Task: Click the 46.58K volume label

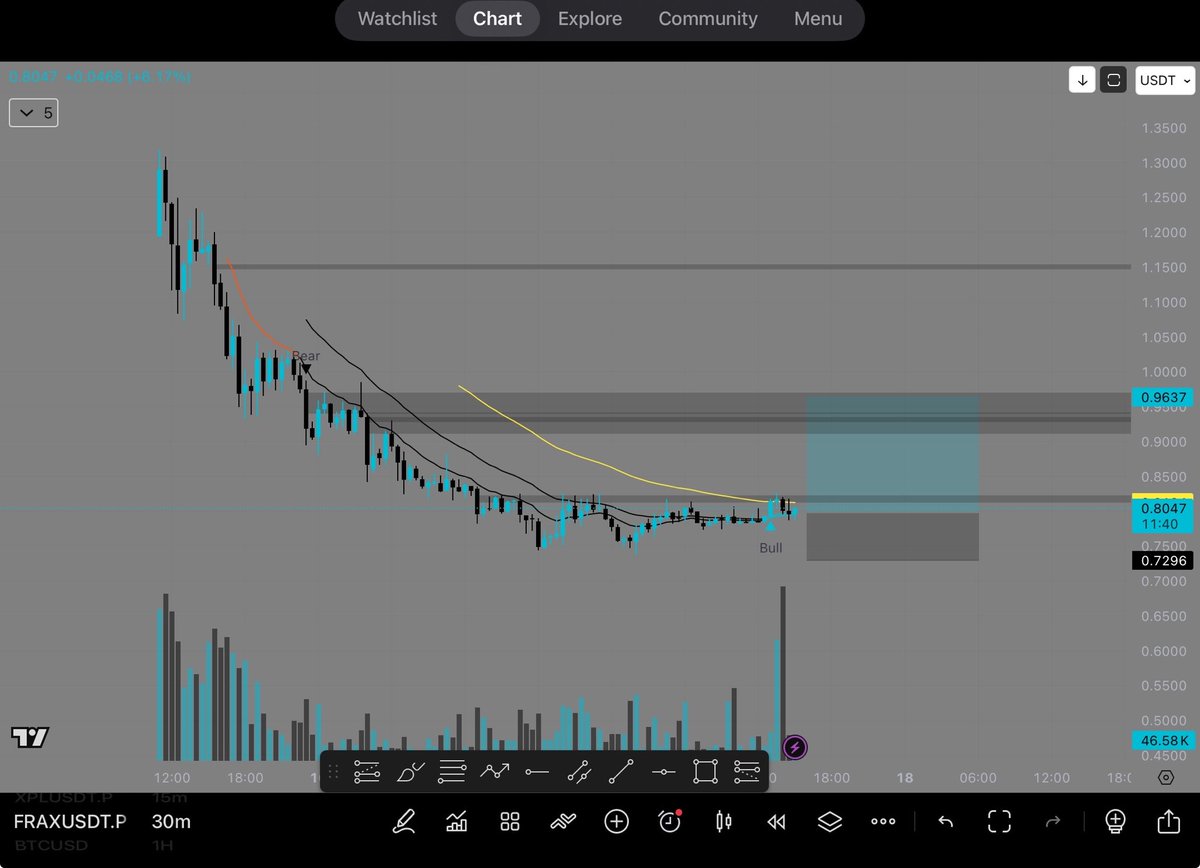Action: coord(1163,741)
